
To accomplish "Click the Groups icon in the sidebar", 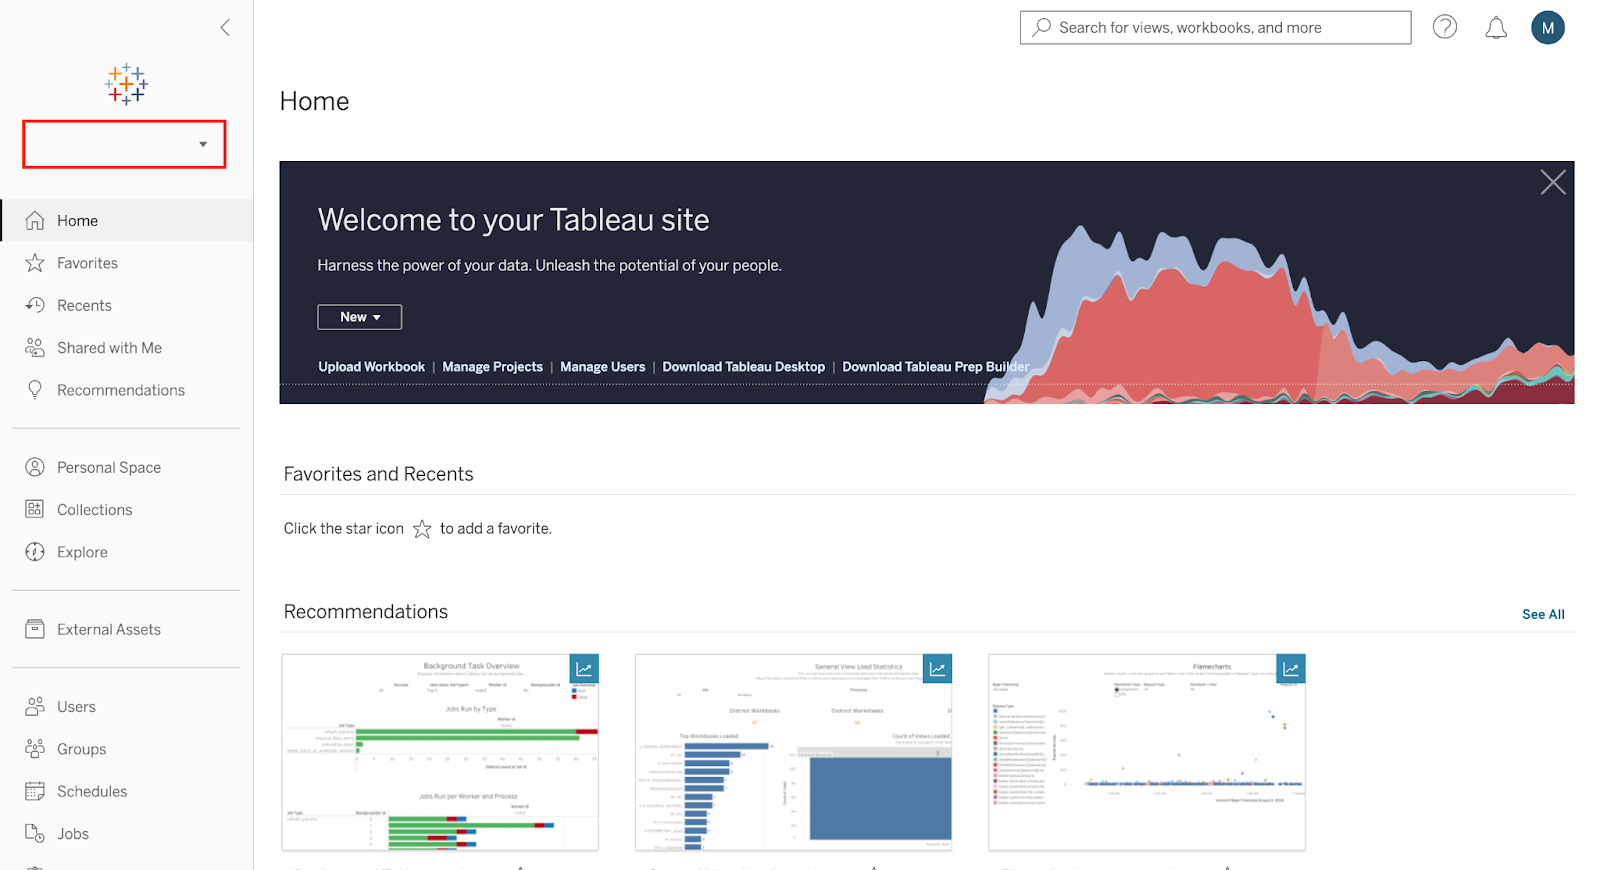I will coord(35,749).
